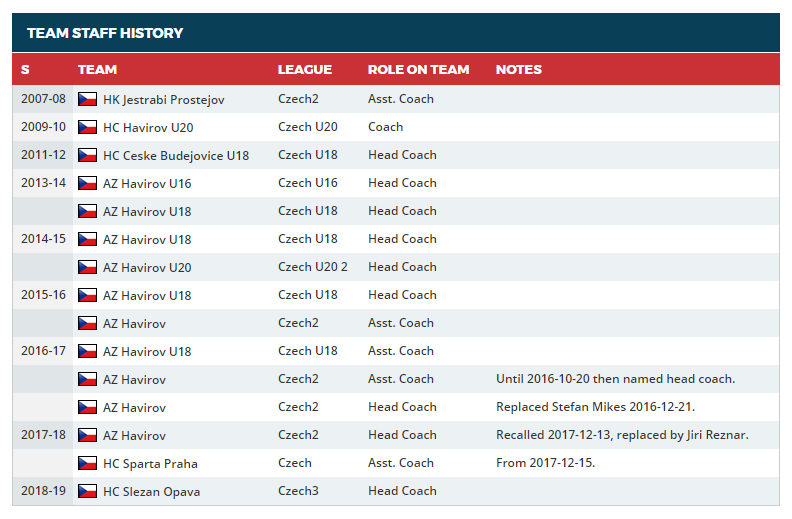
Task: Click flag icon next to HC Ceske Budejovice U18
Action: pyautogui.click(x=87, y=155)
